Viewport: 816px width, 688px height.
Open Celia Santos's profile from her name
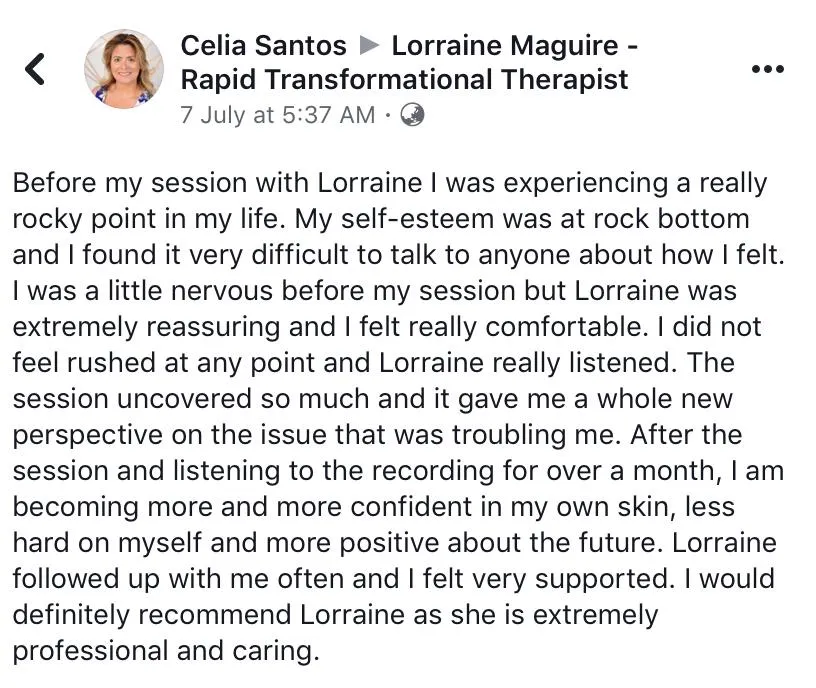[x=263, y=46]
